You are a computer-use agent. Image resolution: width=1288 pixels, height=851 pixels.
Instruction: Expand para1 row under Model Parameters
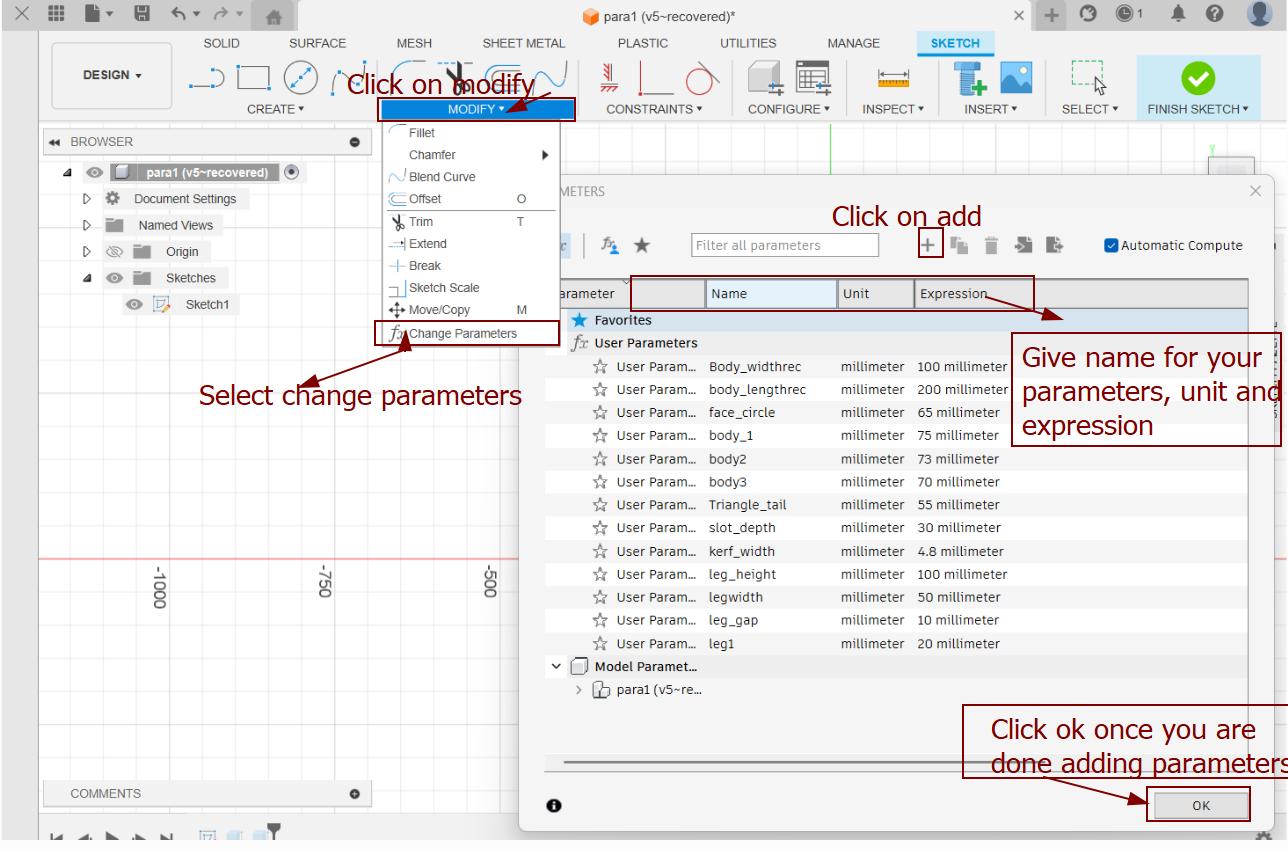pyautogui.click(x=578, y=689)
